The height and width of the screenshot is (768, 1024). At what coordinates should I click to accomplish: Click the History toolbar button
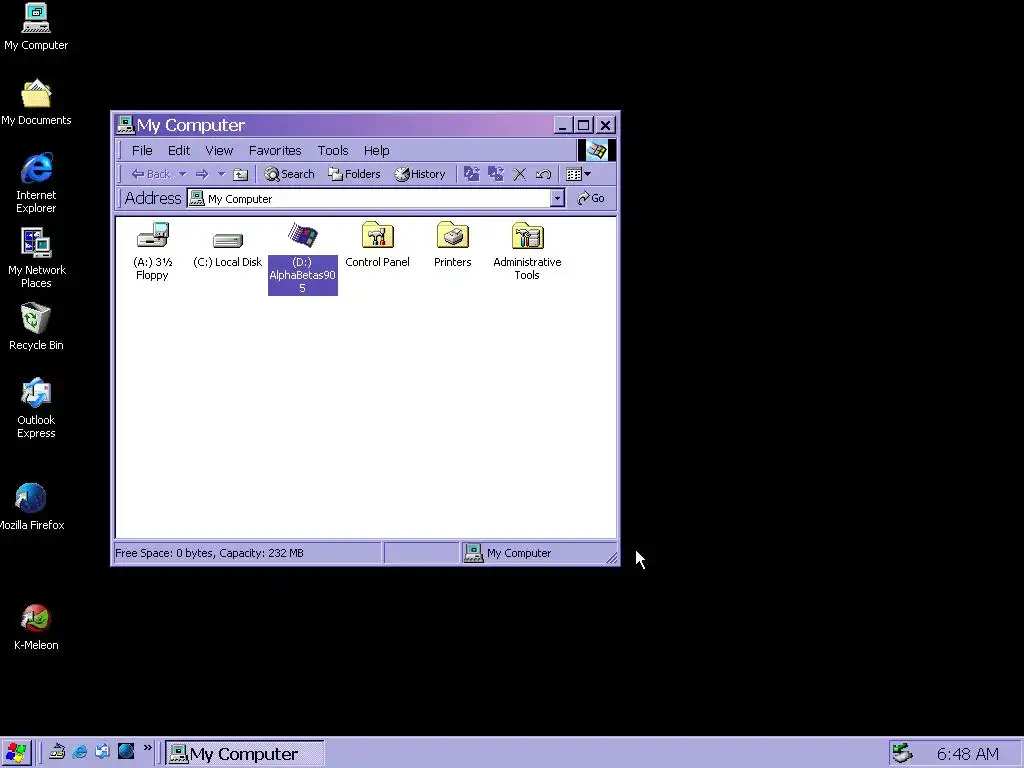[420, 174]
